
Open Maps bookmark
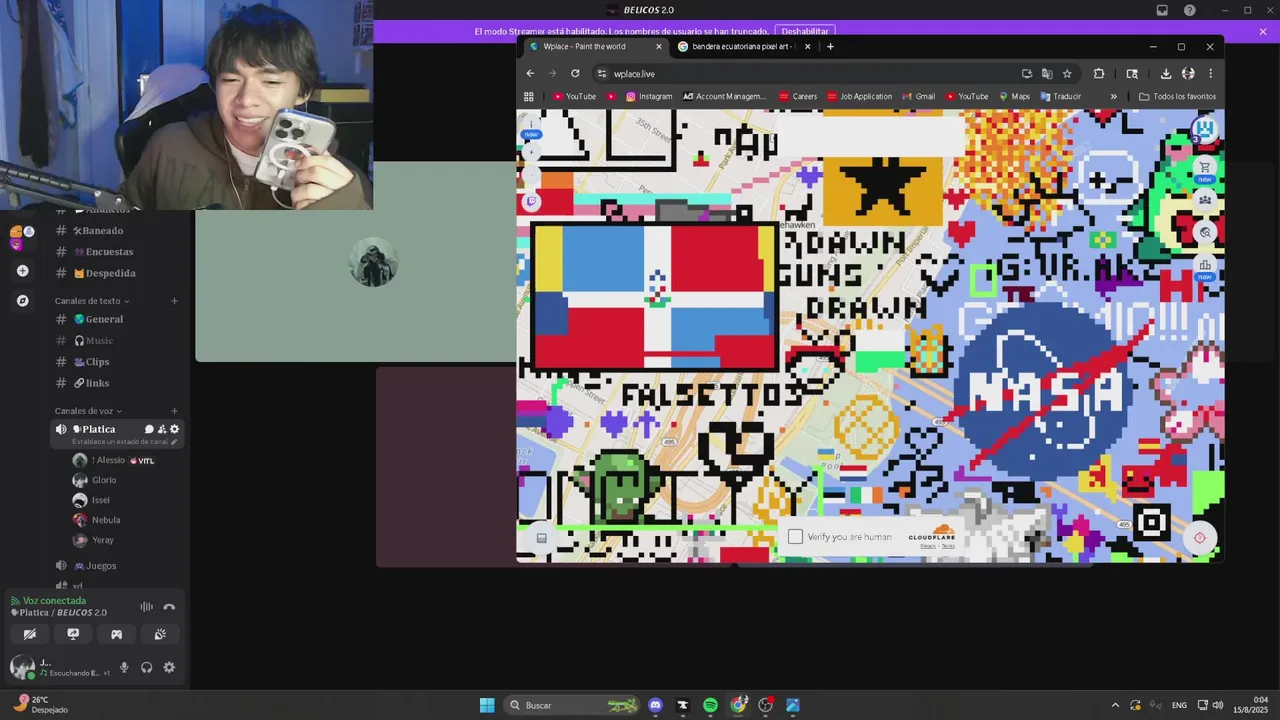(1014, 96)
